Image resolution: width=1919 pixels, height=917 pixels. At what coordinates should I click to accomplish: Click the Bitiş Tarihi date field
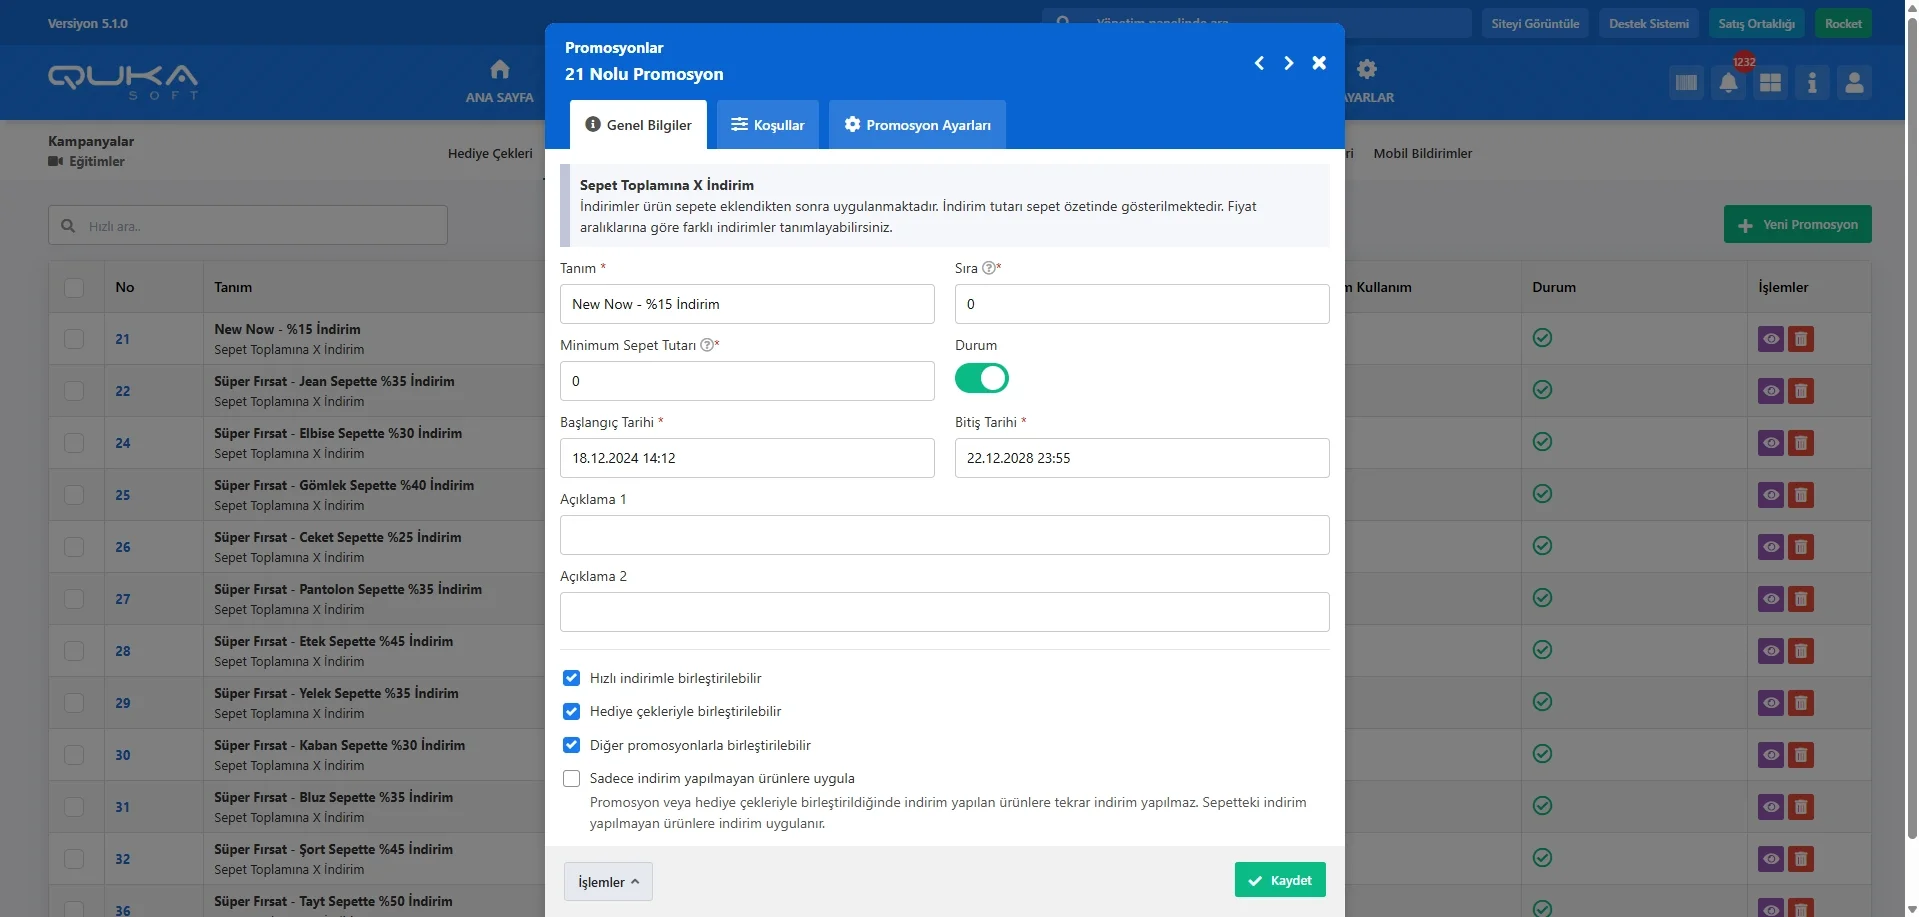(x=1141, y=458)
